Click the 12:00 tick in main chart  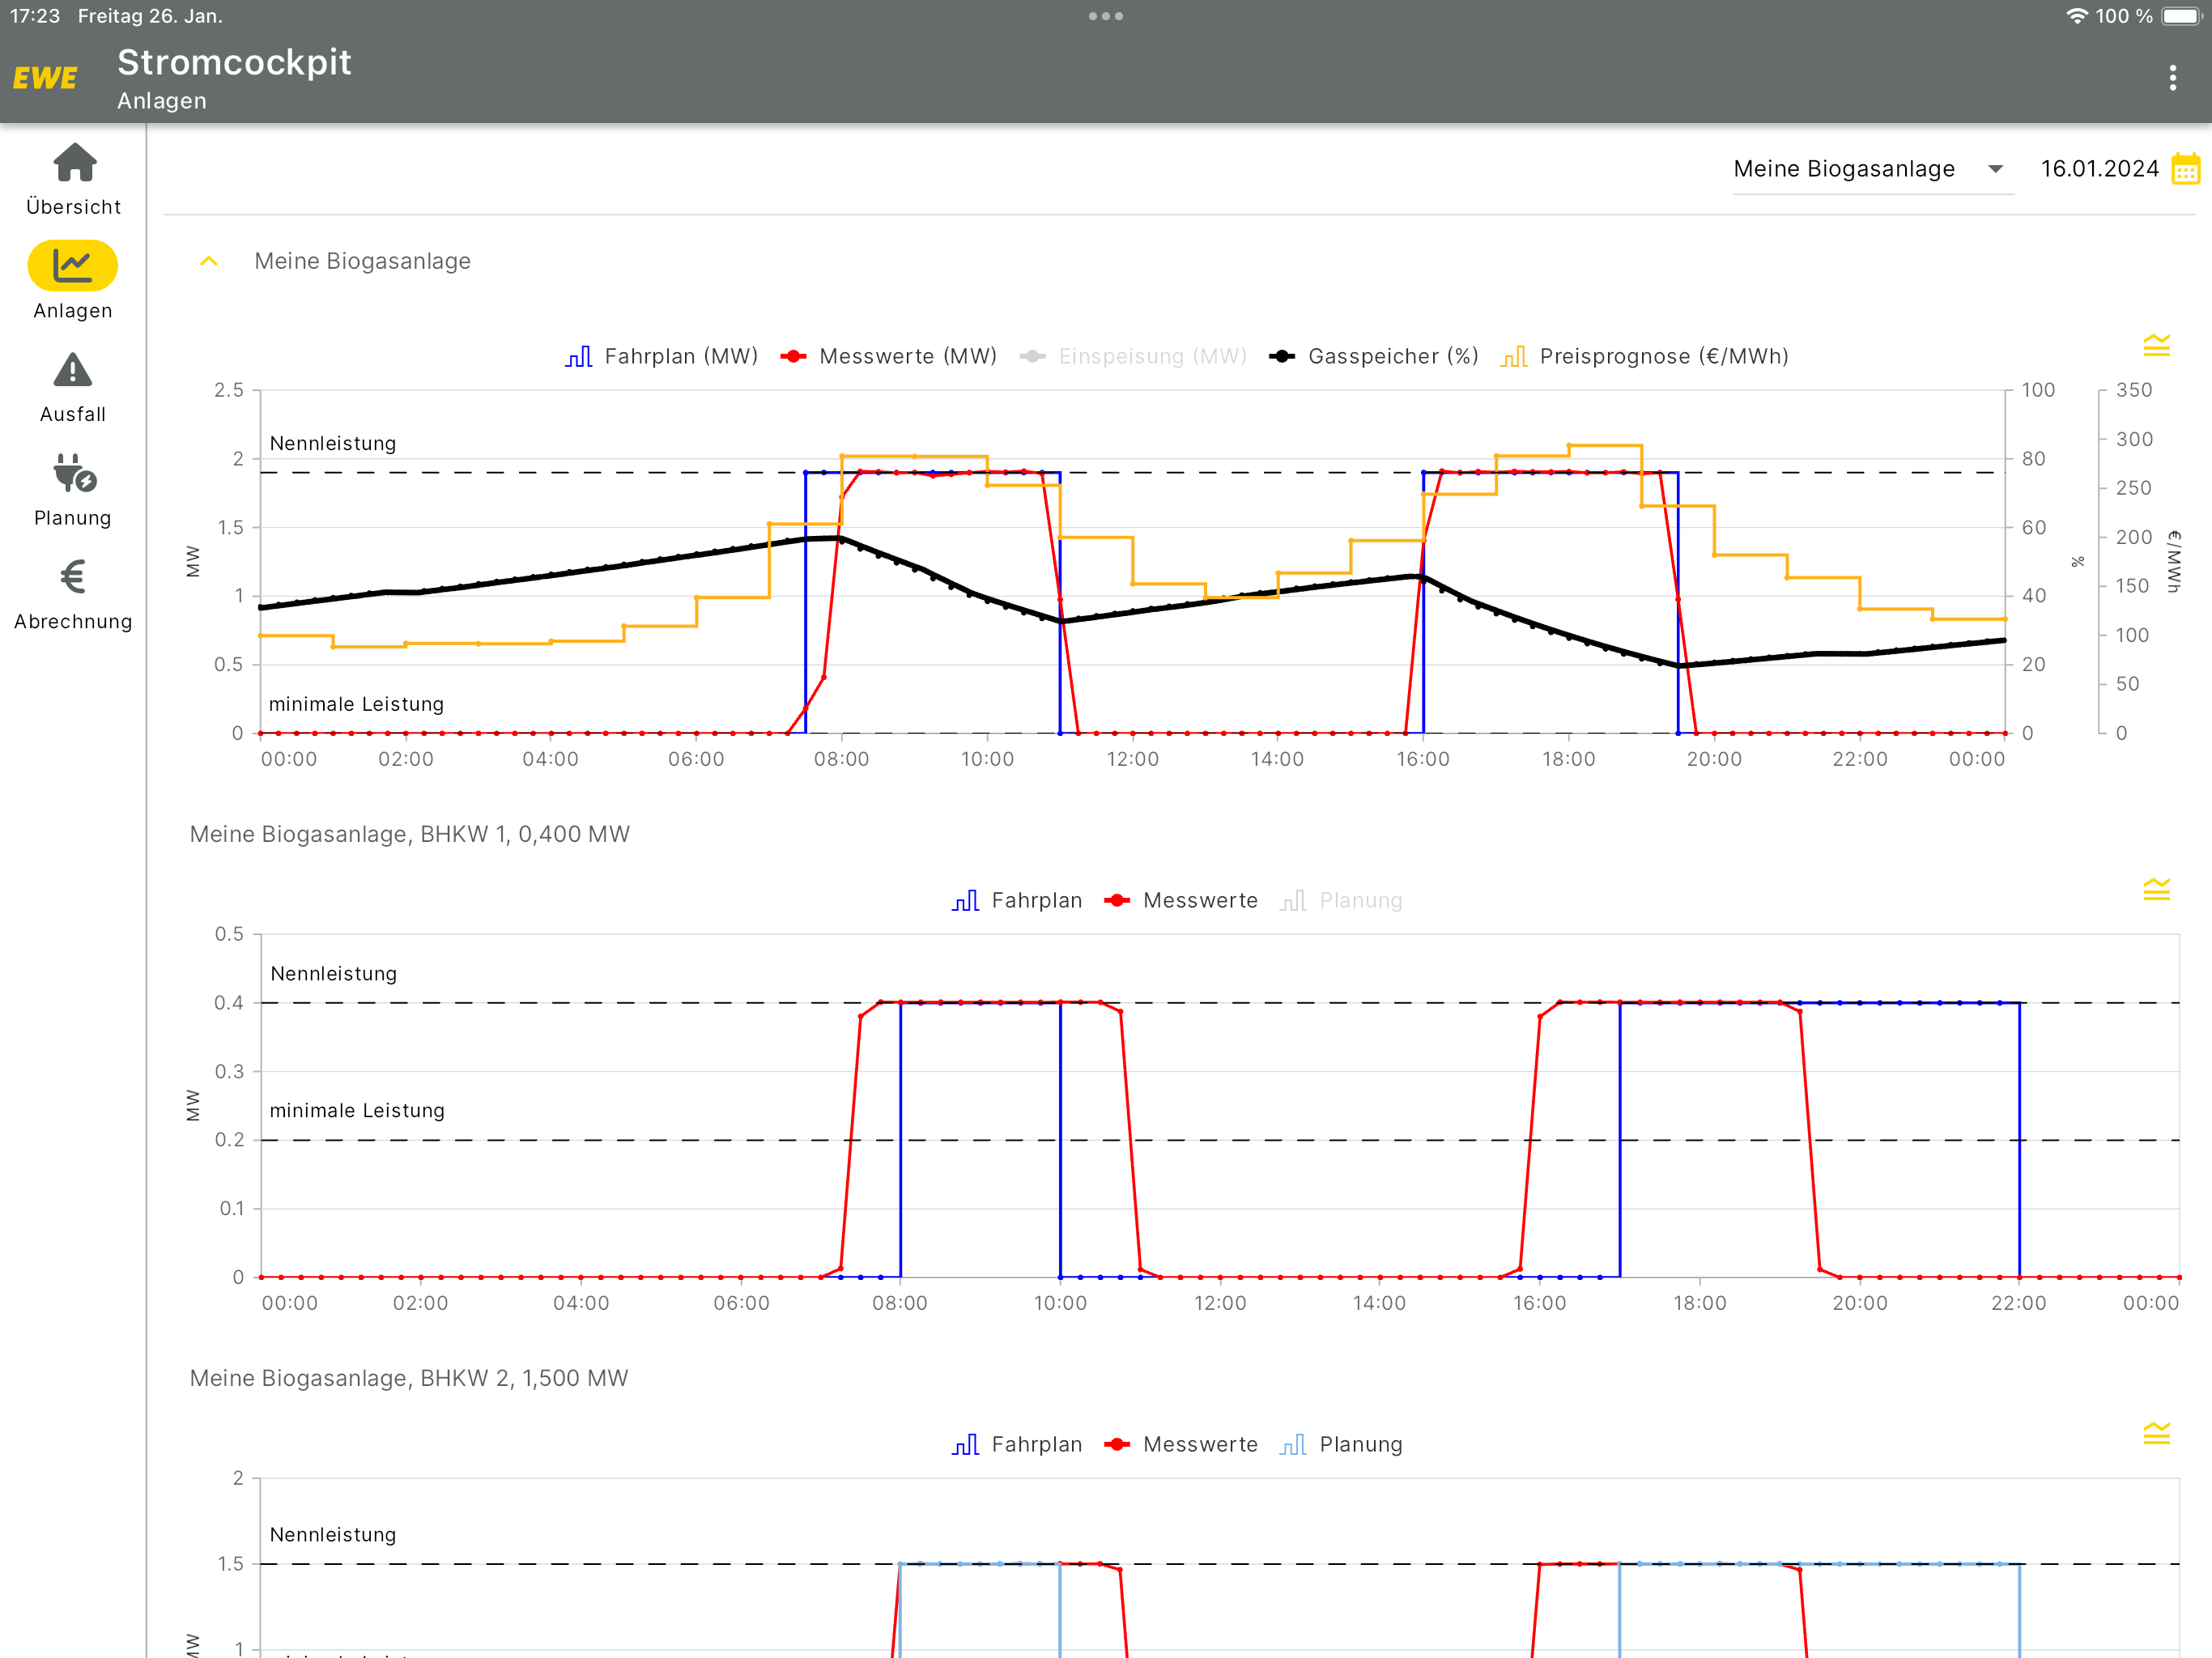pos(1132,760)
